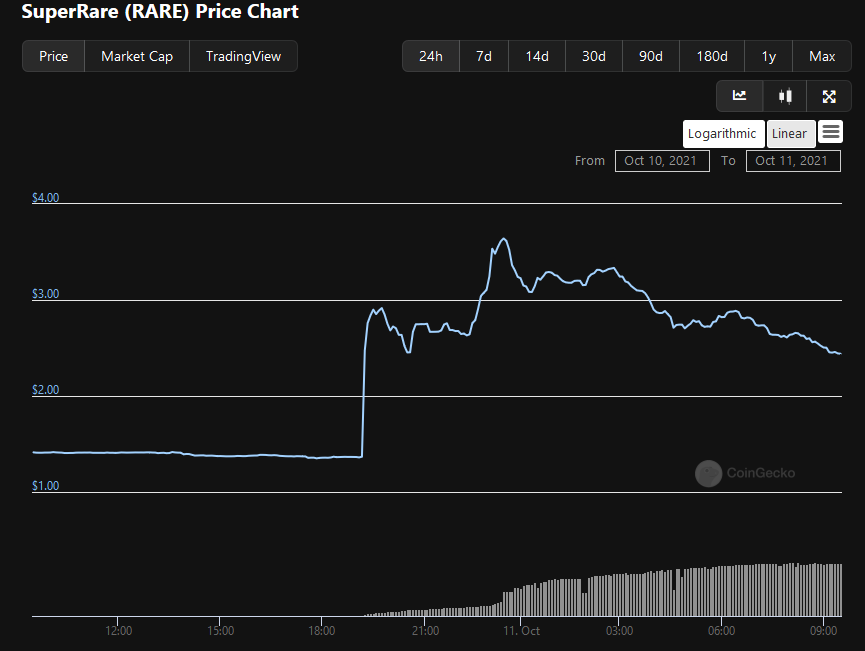The height and width of the screenshot is (651, 865).
Task: Show the 7d price range
Action: pyautogui.click(x=484, y=56)
